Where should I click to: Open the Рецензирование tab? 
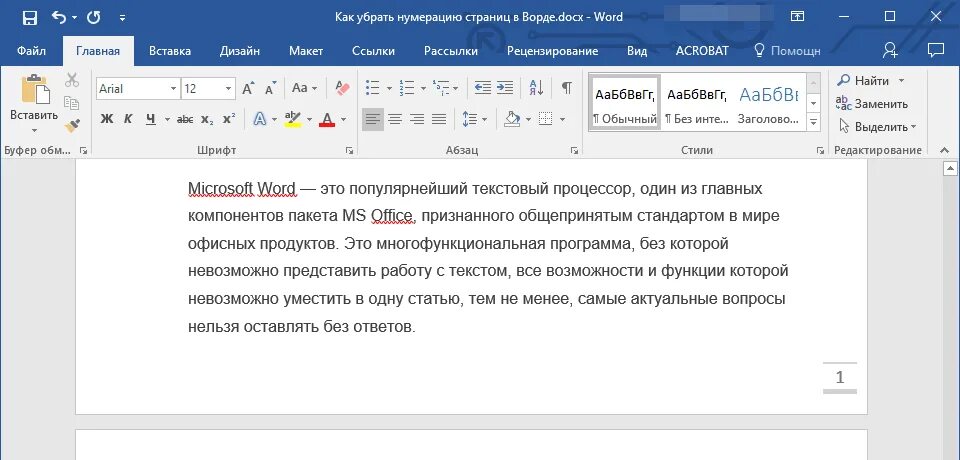552,51
